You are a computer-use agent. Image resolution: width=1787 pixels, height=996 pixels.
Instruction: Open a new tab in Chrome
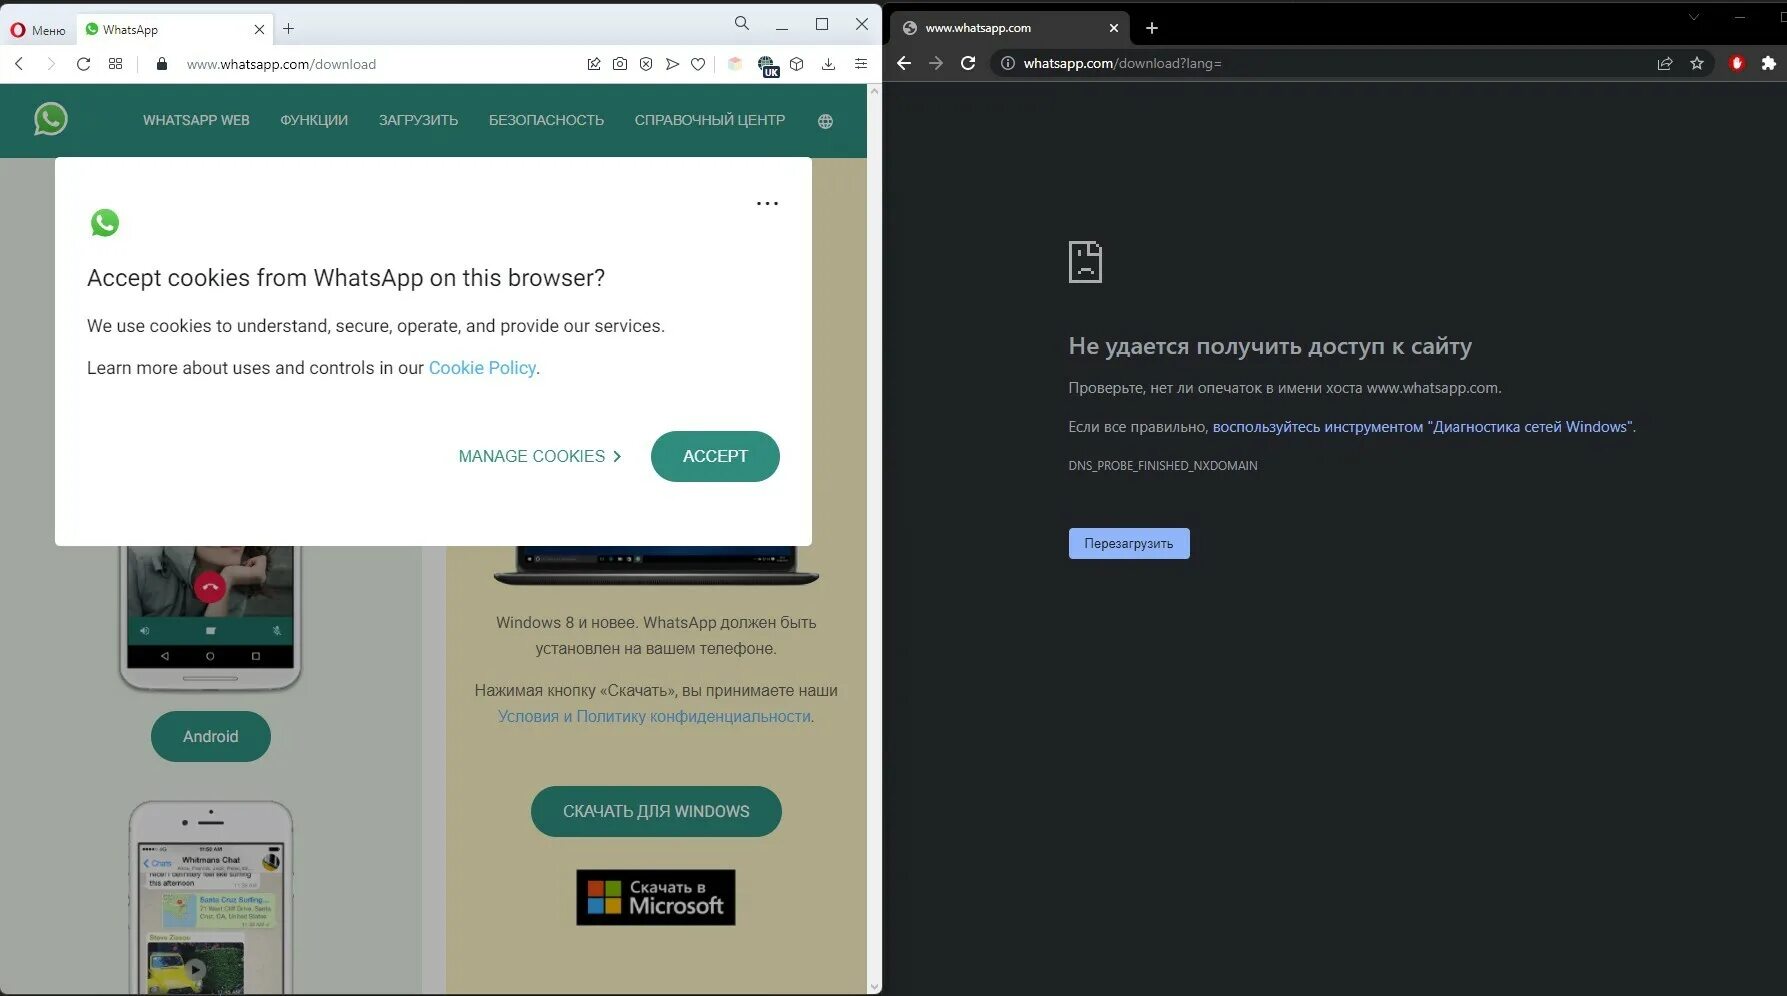(1151, 28)
